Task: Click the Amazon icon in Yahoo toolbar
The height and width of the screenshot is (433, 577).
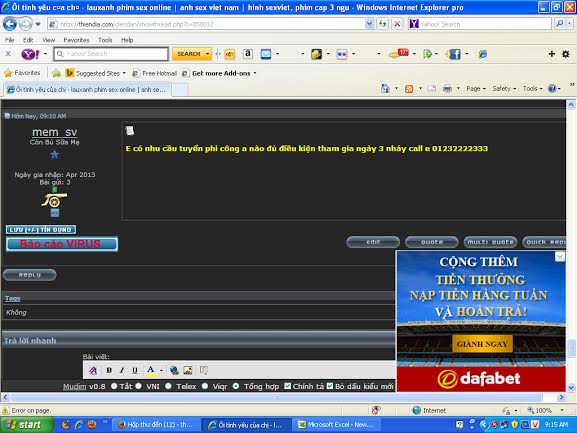Action: click(248, 54)
